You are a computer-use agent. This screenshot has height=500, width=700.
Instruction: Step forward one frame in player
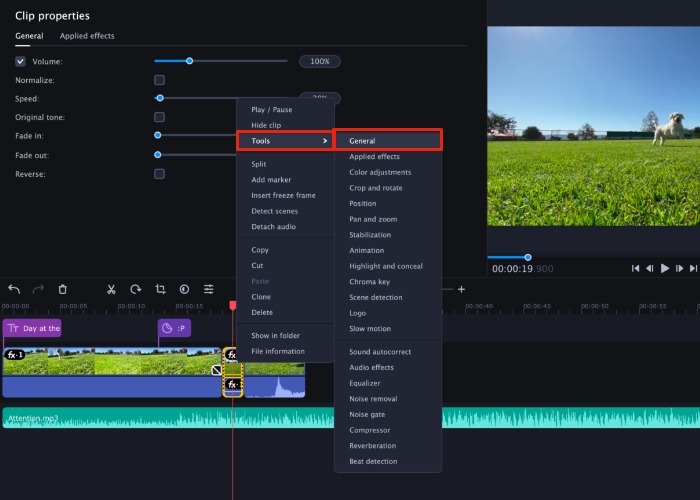pyautogui.click(x=679, y=268)
